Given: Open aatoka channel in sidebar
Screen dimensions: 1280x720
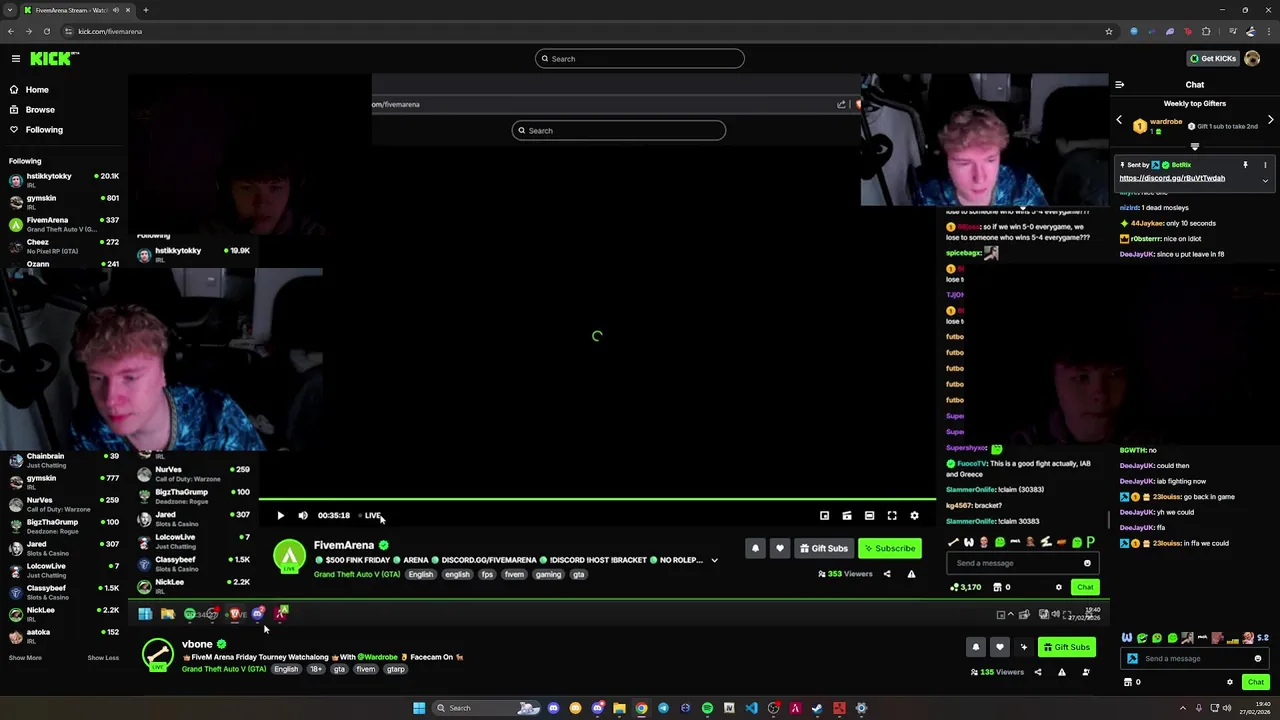Looking at the screenshot, I should (x=62, y=636).
